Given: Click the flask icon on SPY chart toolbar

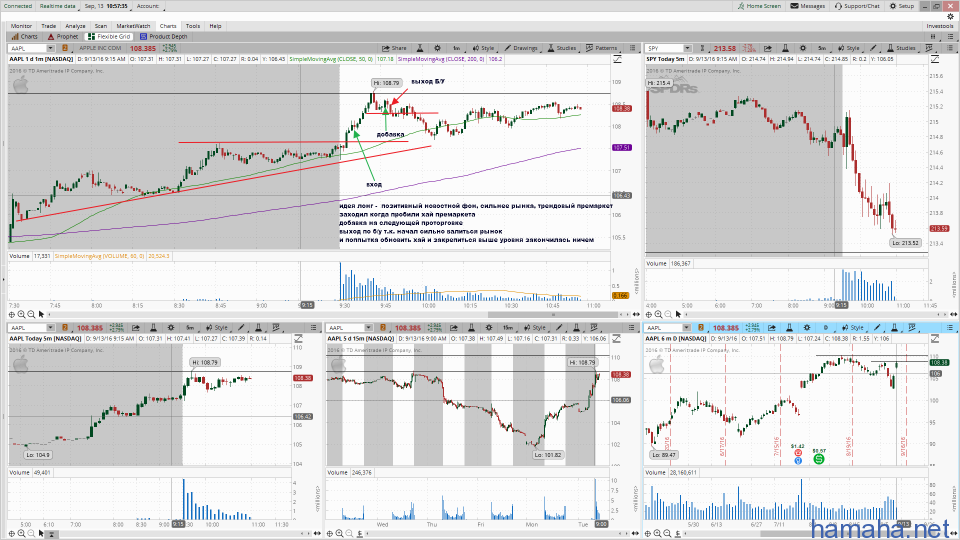Looking at the screenshot, I should pos(785,48).
